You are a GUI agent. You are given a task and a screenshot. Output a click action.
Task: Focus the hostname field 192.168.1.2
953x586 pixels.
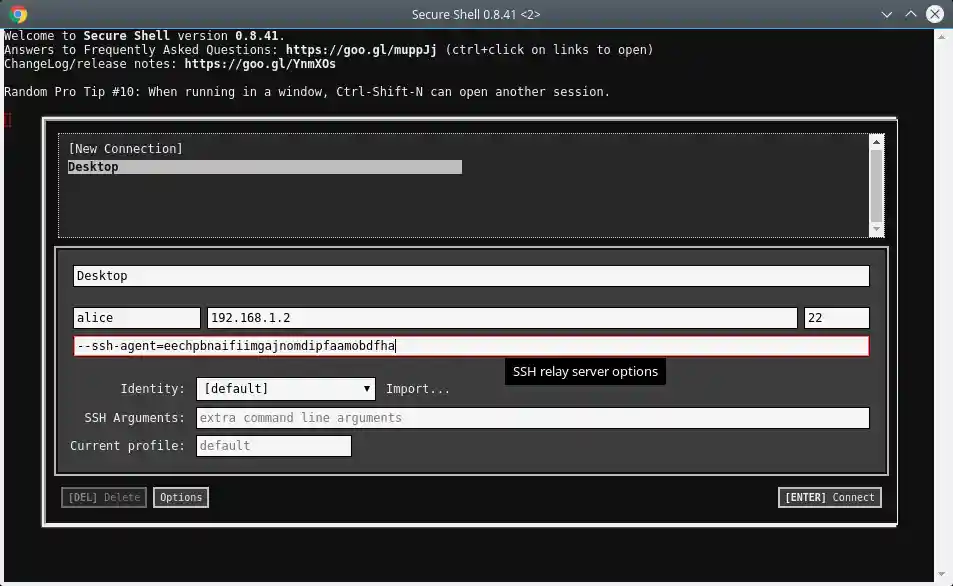[x=502, y=317]
